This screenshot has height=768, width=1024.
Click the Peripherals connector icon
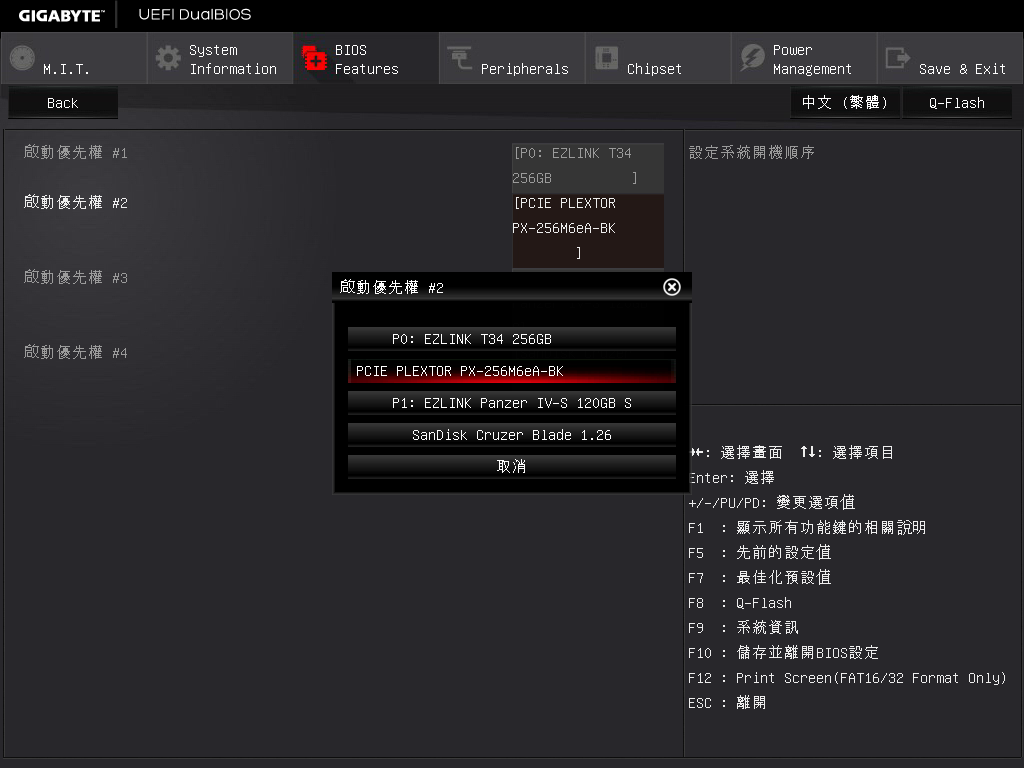click(x=460, y=58)
